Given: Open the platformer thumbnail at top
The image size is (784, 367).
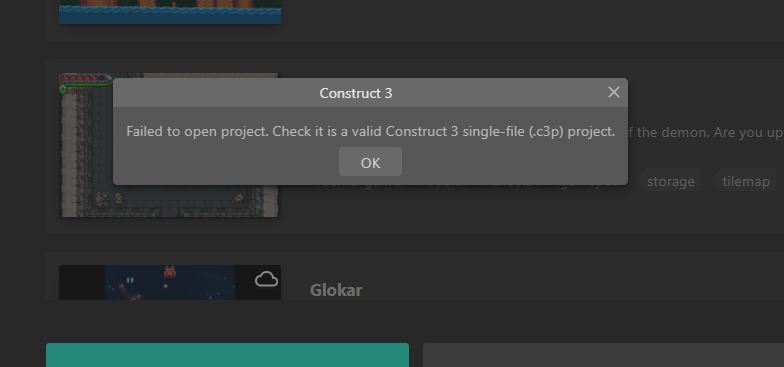Looking at the screenshot, I should 170,12.
